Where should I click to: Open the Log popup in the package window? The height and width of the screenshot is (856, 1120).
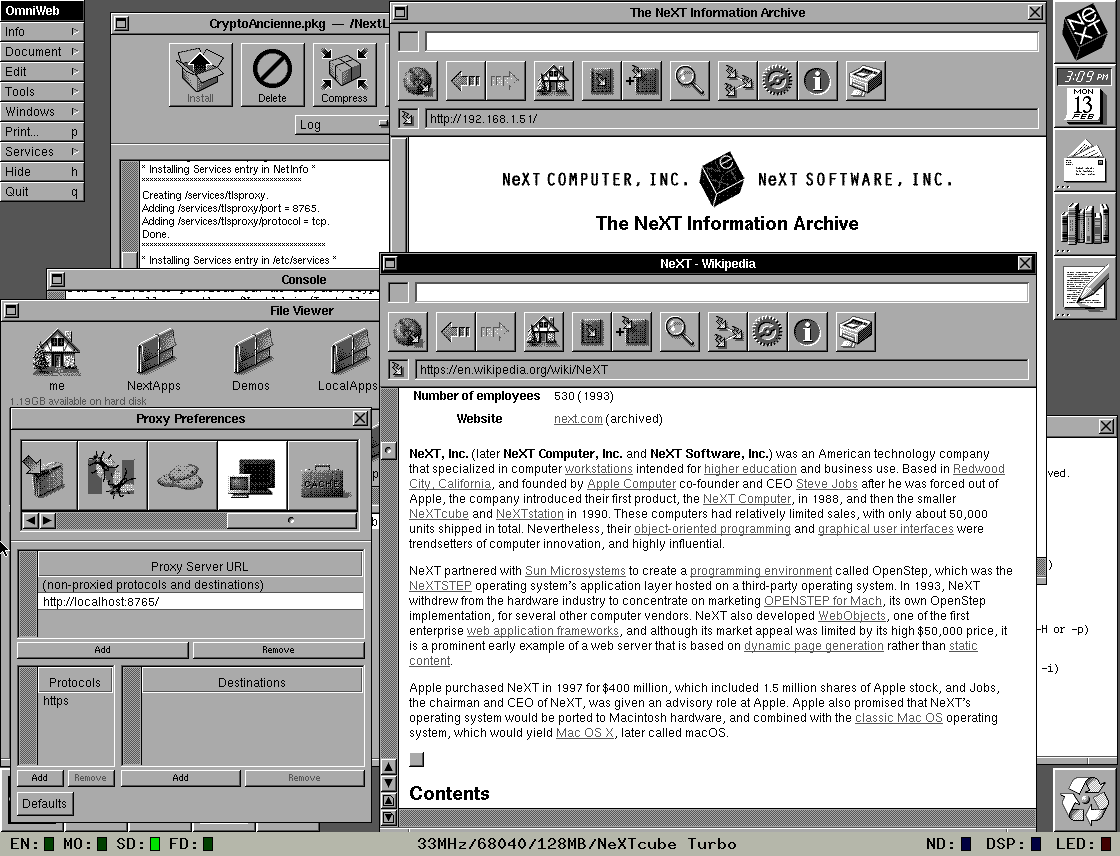pos(342,125)
